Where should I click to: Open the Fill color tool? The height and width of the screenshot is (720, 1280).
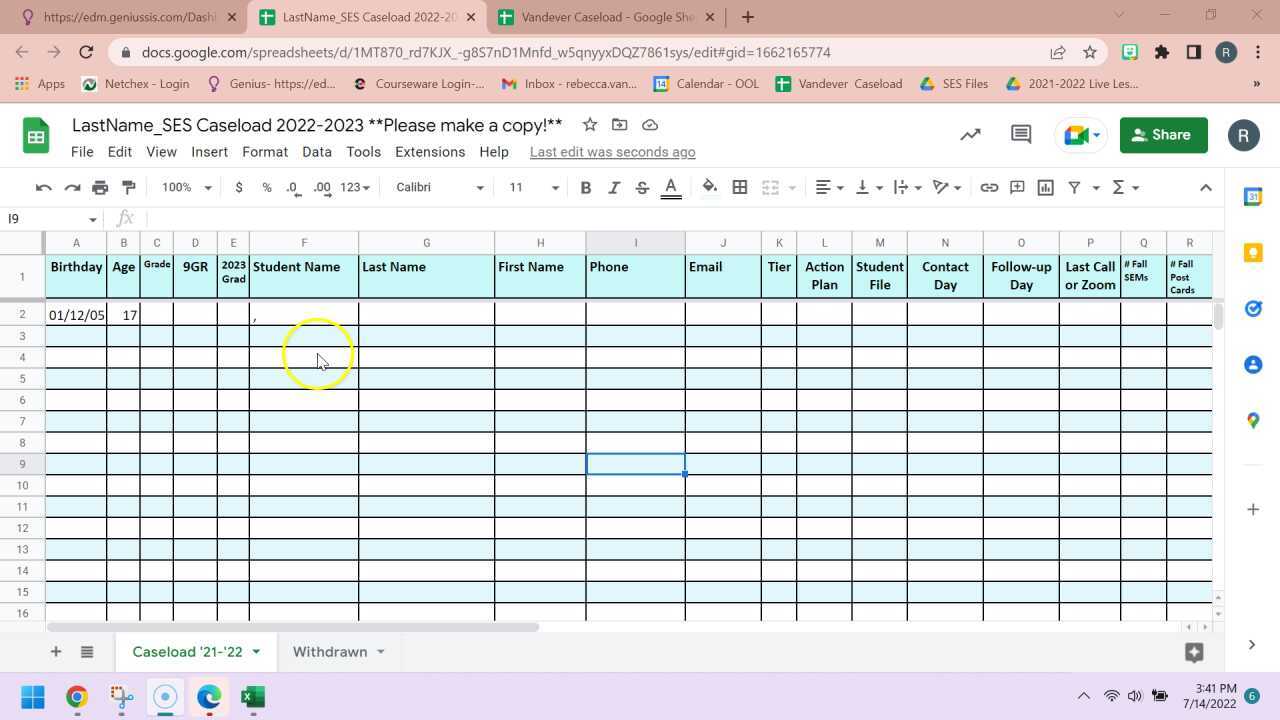coord(709,187)
